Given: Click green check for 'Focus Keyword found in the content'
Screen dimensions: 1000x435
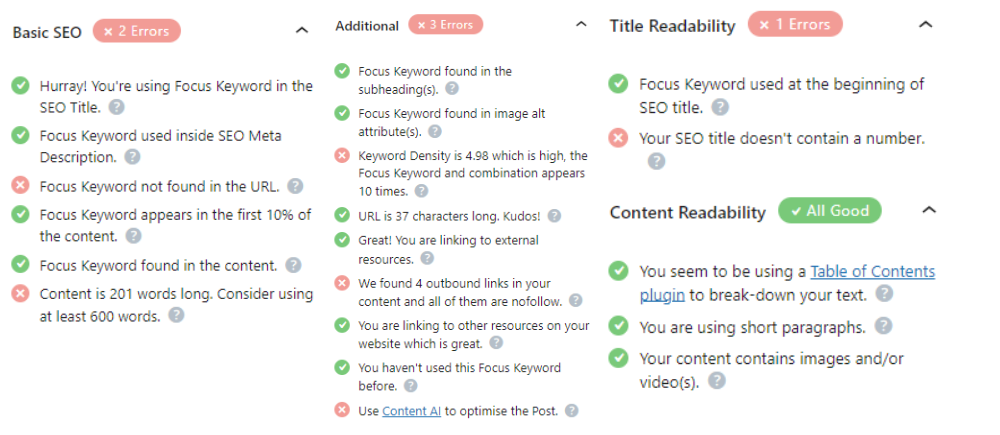Looking at the screenshot, I should [20, 263].
